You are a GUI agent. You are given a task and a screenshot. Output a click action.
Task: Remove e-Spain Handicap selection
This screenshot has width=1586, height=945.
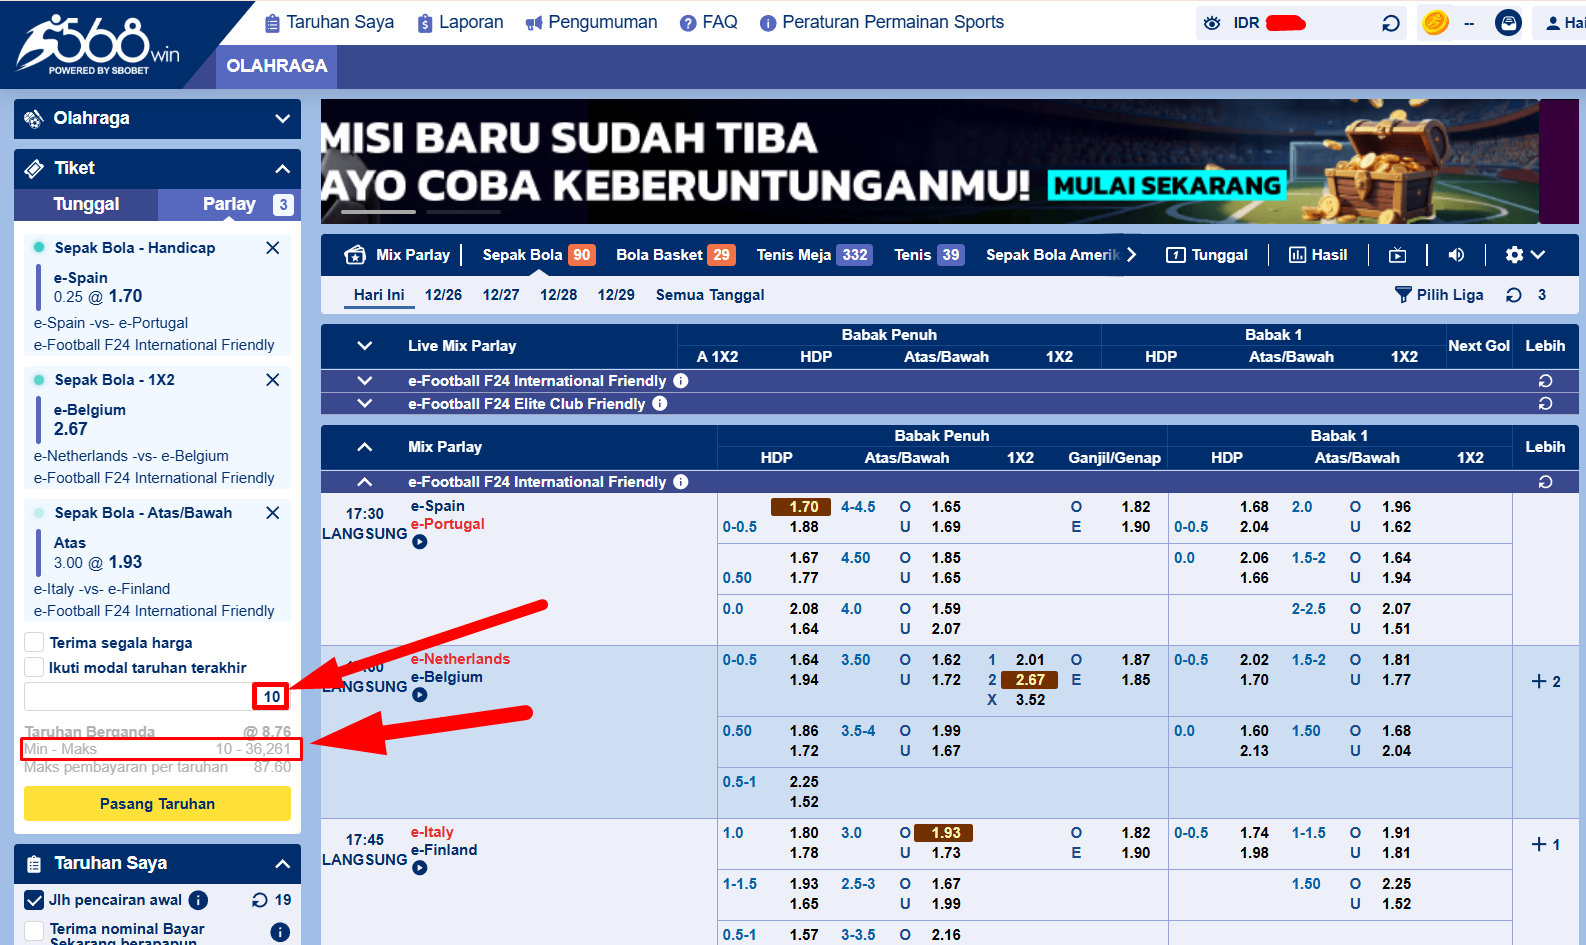pos(272,248)
